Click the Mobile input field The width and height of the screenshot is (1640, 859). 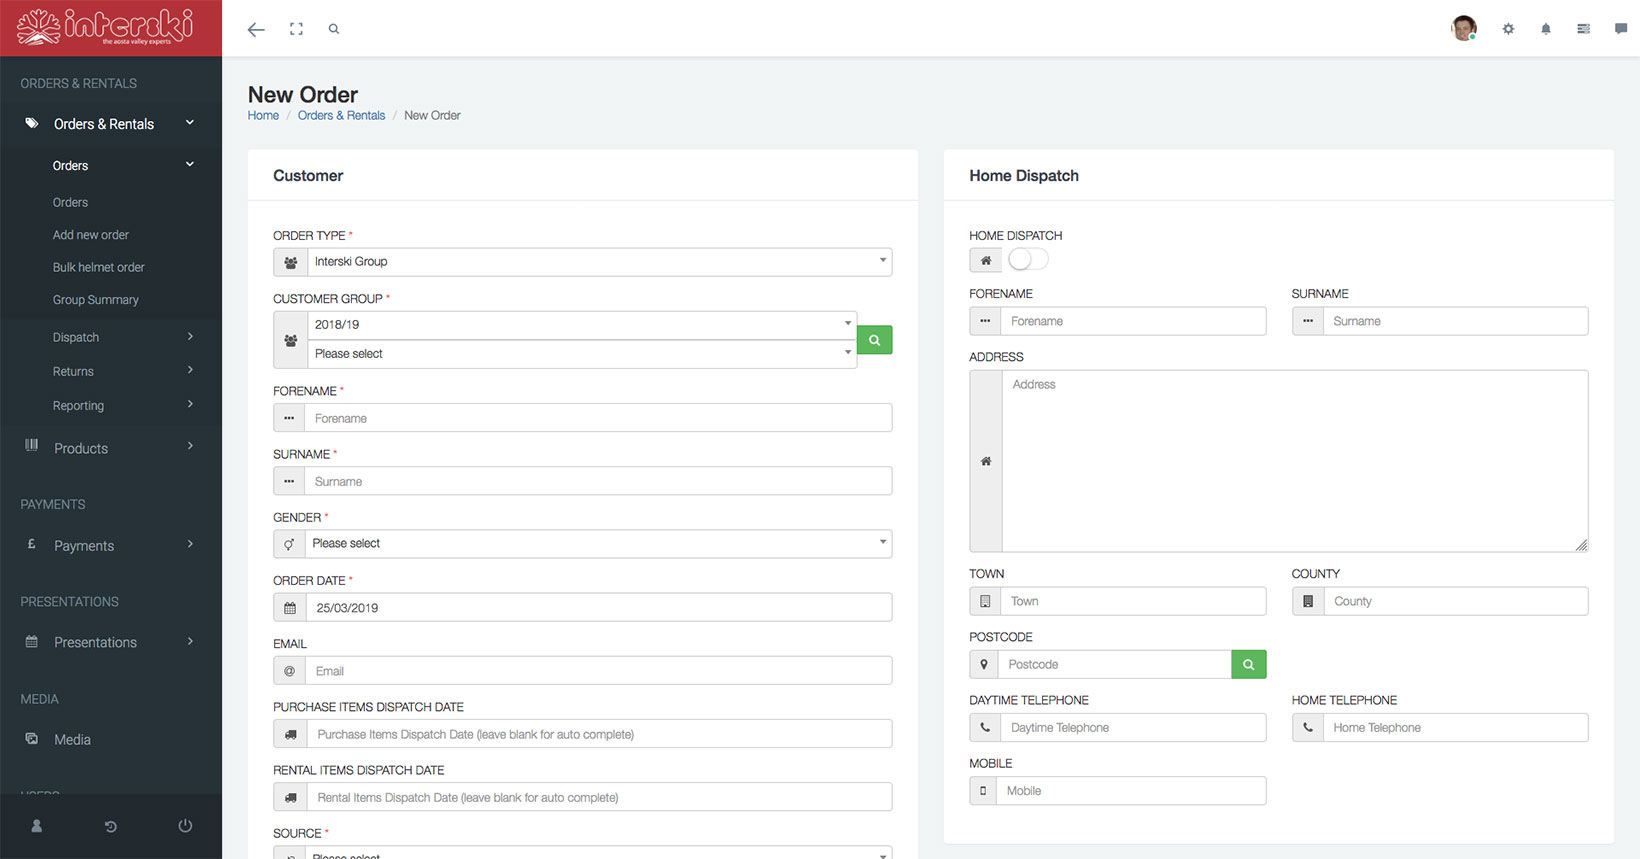point(1131,790)
